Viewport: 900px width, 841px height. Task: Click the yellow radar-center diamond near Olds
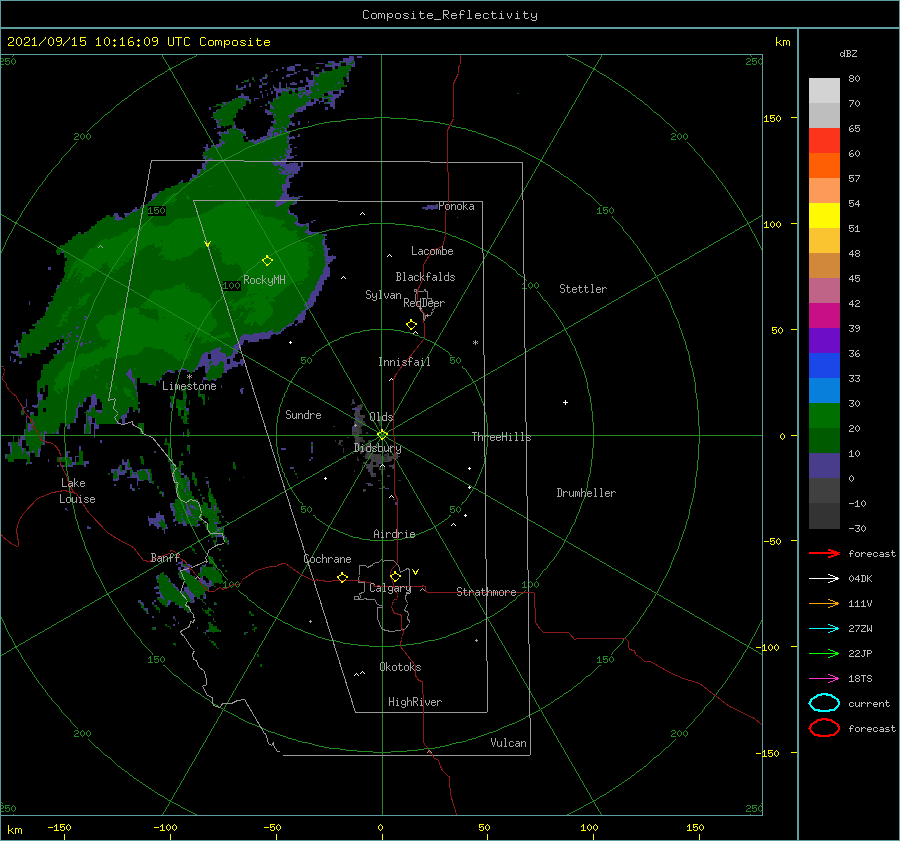click(x=382, y=435)
